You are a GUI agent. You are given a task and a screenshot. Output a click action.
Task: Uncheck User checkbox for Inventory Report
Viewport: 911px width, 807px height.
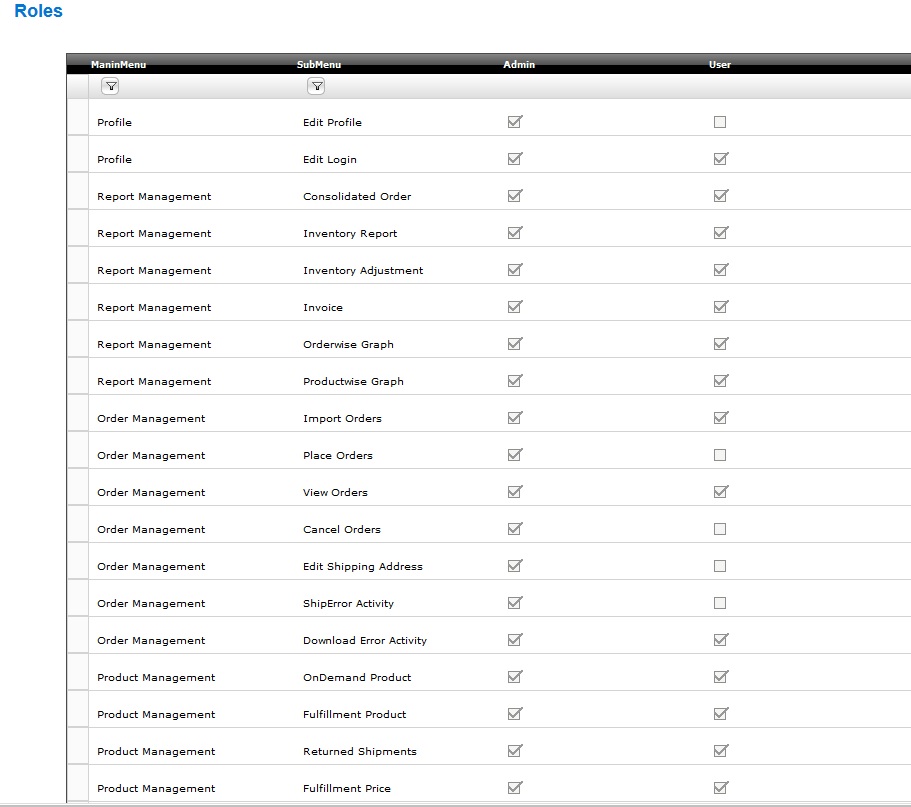[x=721, y=233]
